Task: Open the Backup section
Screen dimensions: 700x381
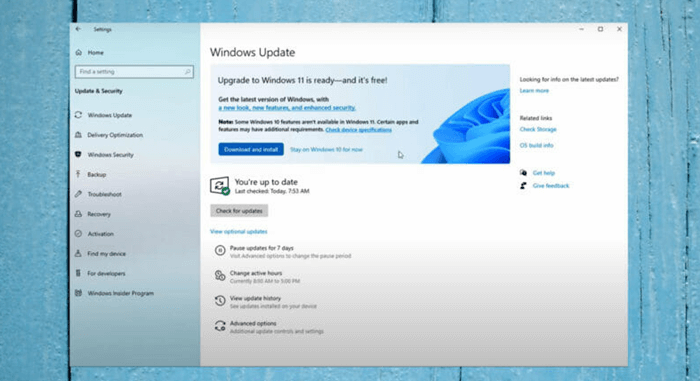Action: 97,174
